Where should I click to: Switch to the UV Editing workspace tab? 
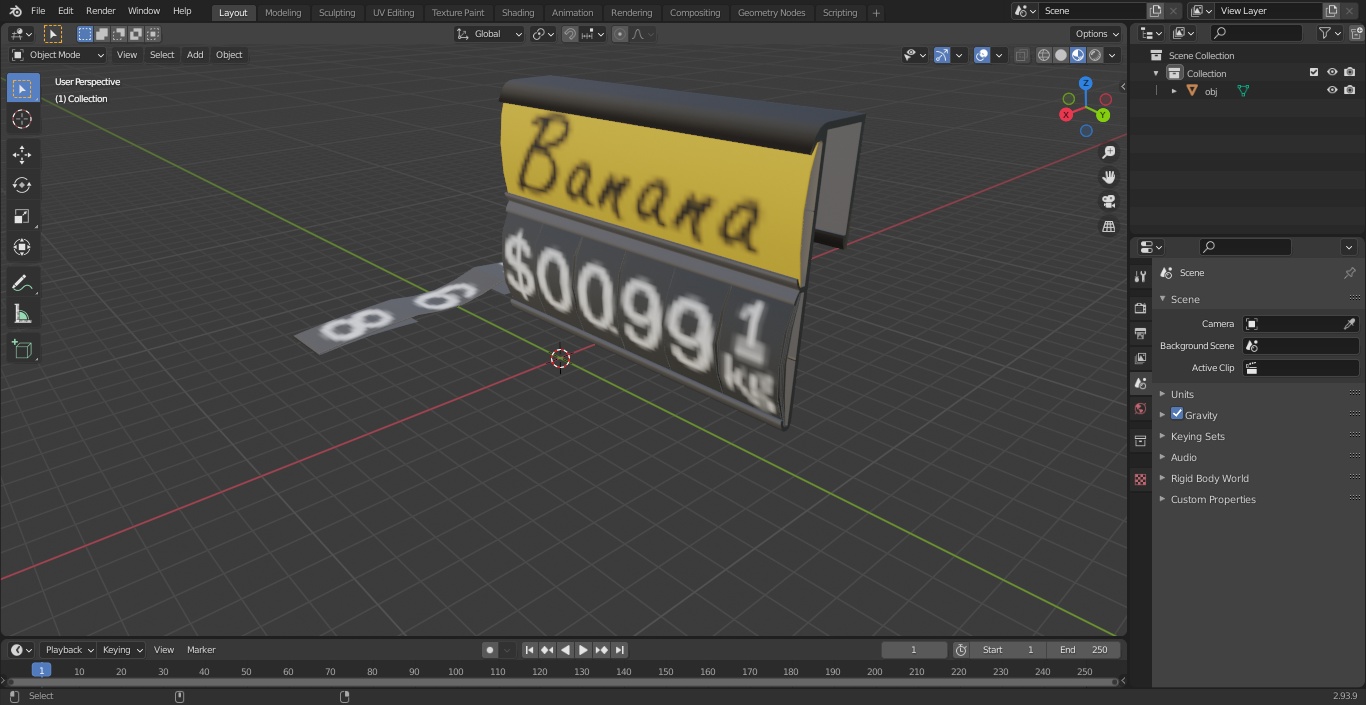pyautogui.click(x=393, y=12)
